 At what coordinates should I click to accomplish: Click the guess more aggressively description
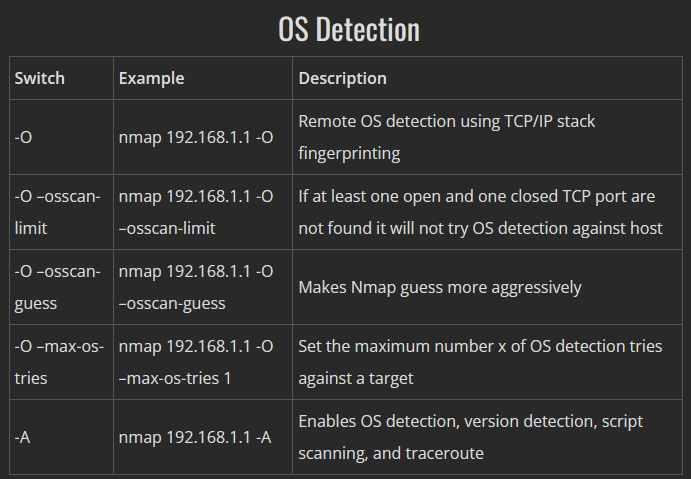point(440,287)
